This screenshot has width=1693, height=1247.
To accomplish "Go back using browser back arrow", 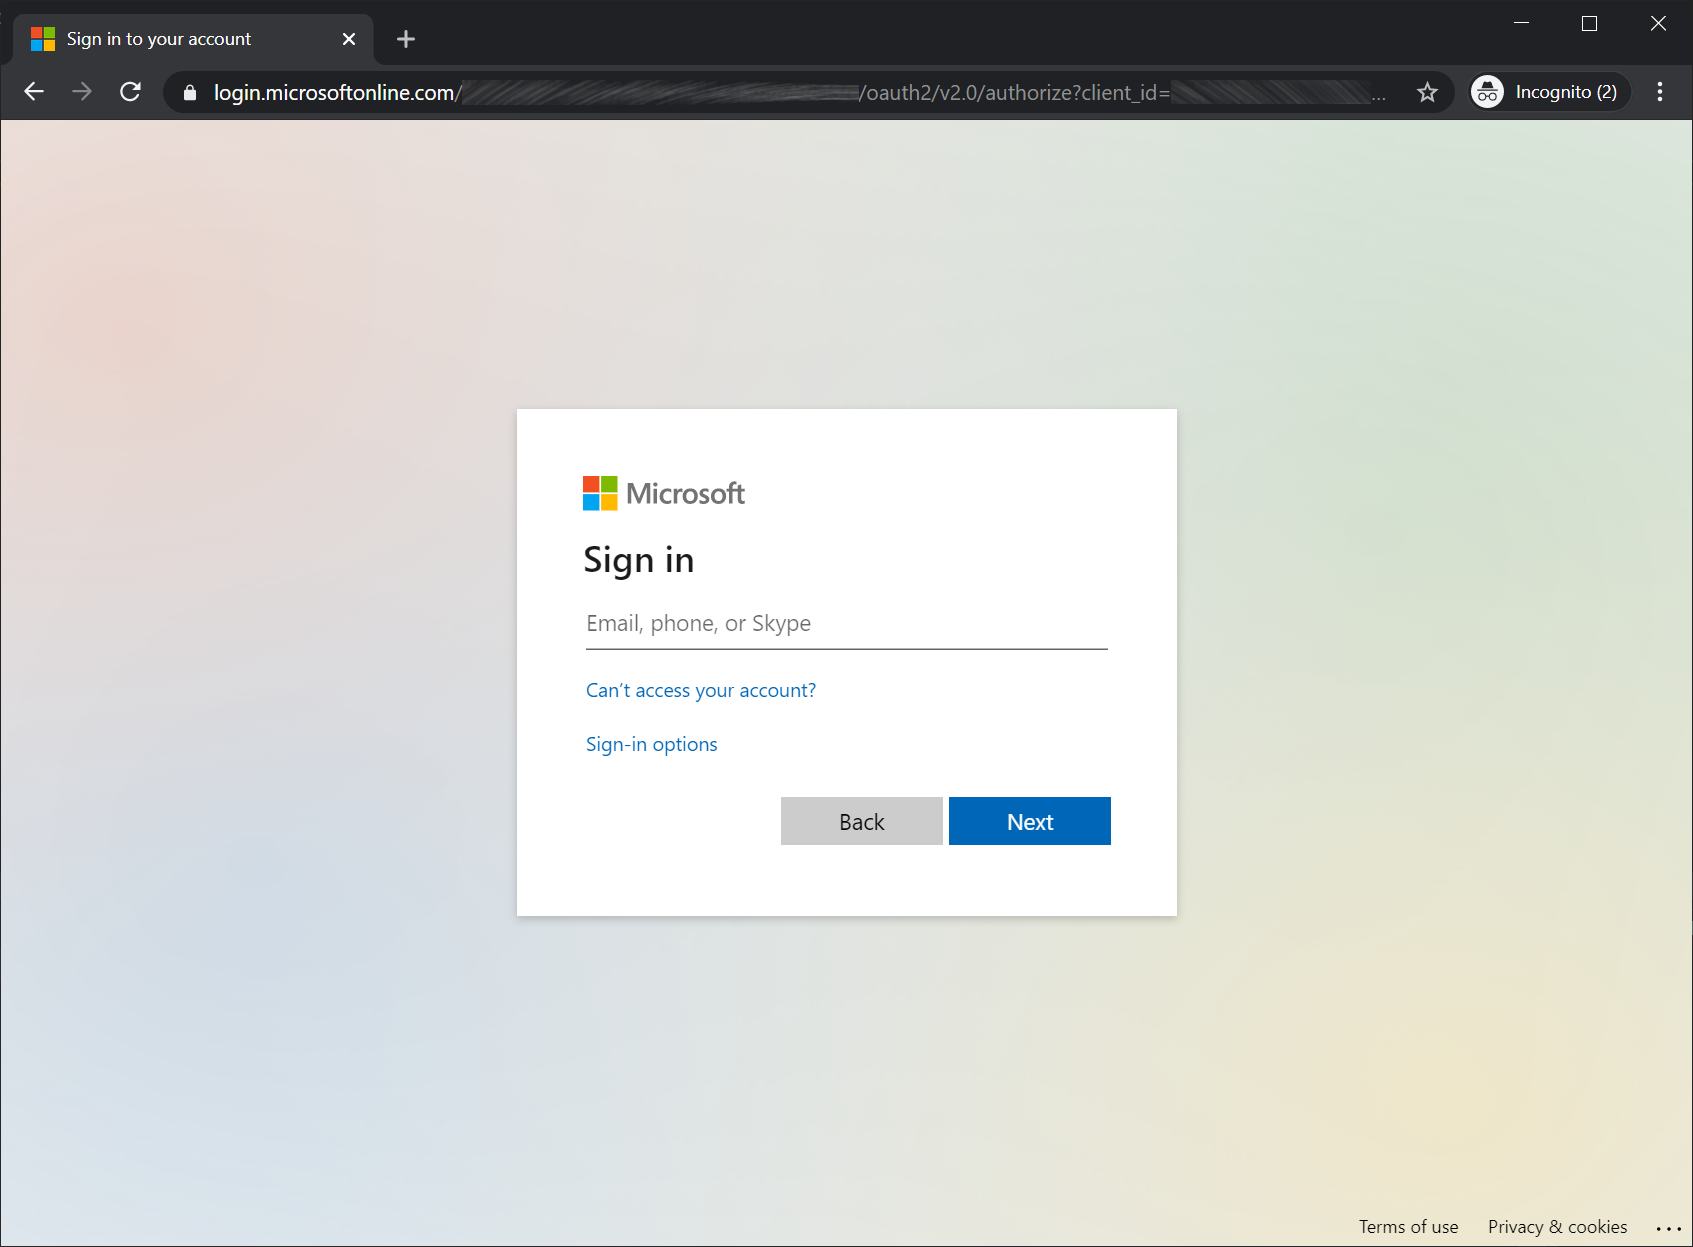I will (34, 92).
